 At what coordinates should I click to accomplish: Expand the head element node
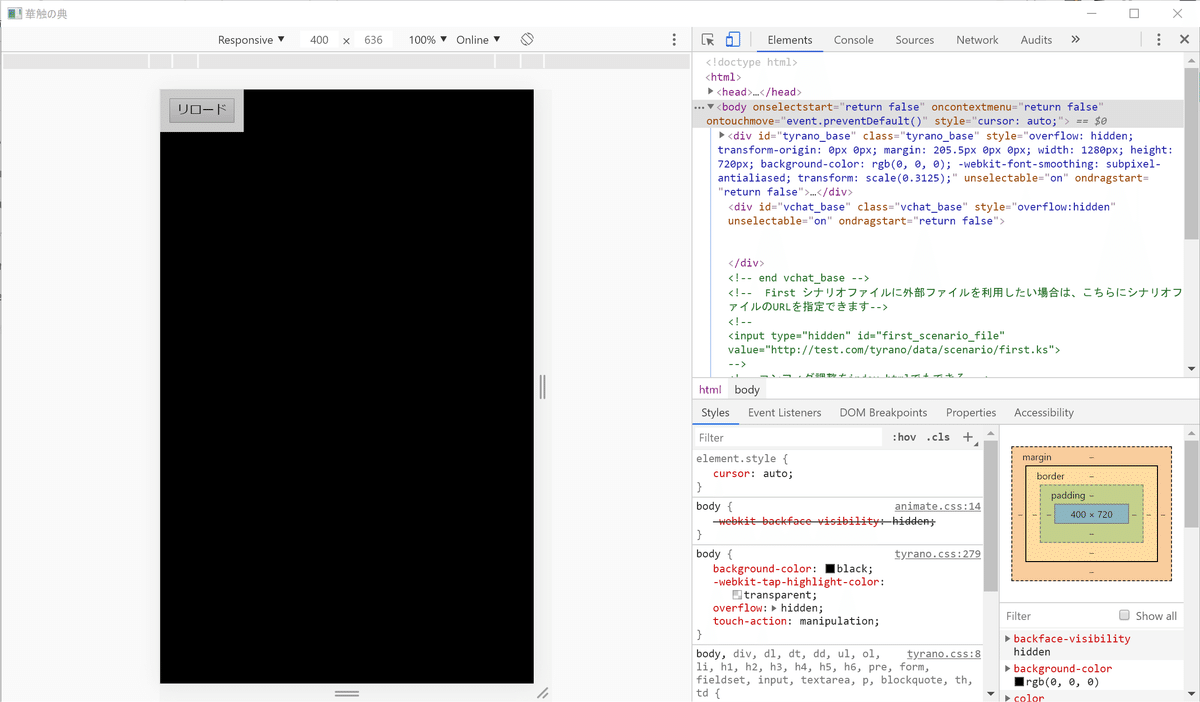tap(711, 92)
